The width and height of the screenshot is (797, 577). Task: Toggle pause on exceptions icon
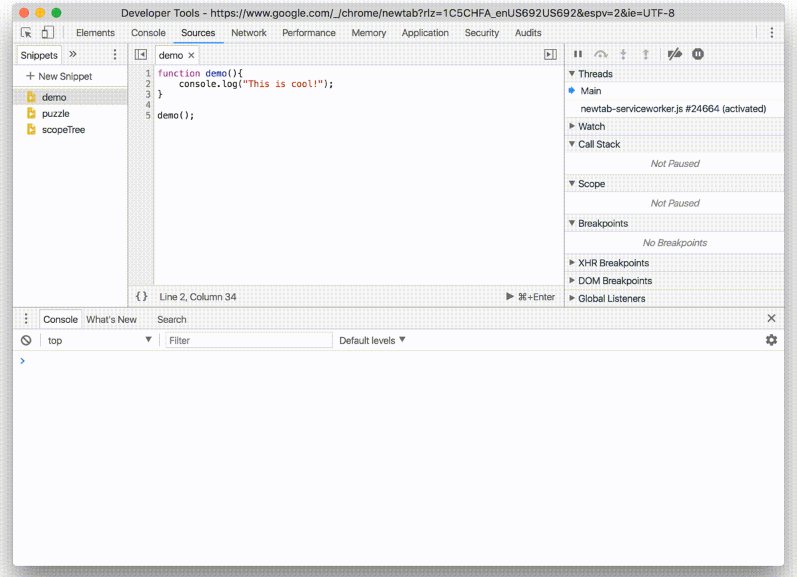(698, 54)
